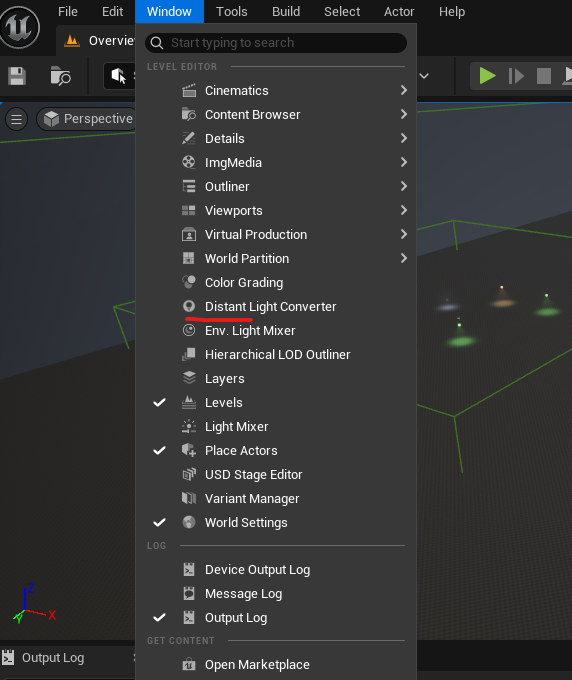Viewport: 572px width, 680px height.
Task: Open the toolbar dropdown chevron beside menu
Action: pyautogui.click(x=424, y=76)
